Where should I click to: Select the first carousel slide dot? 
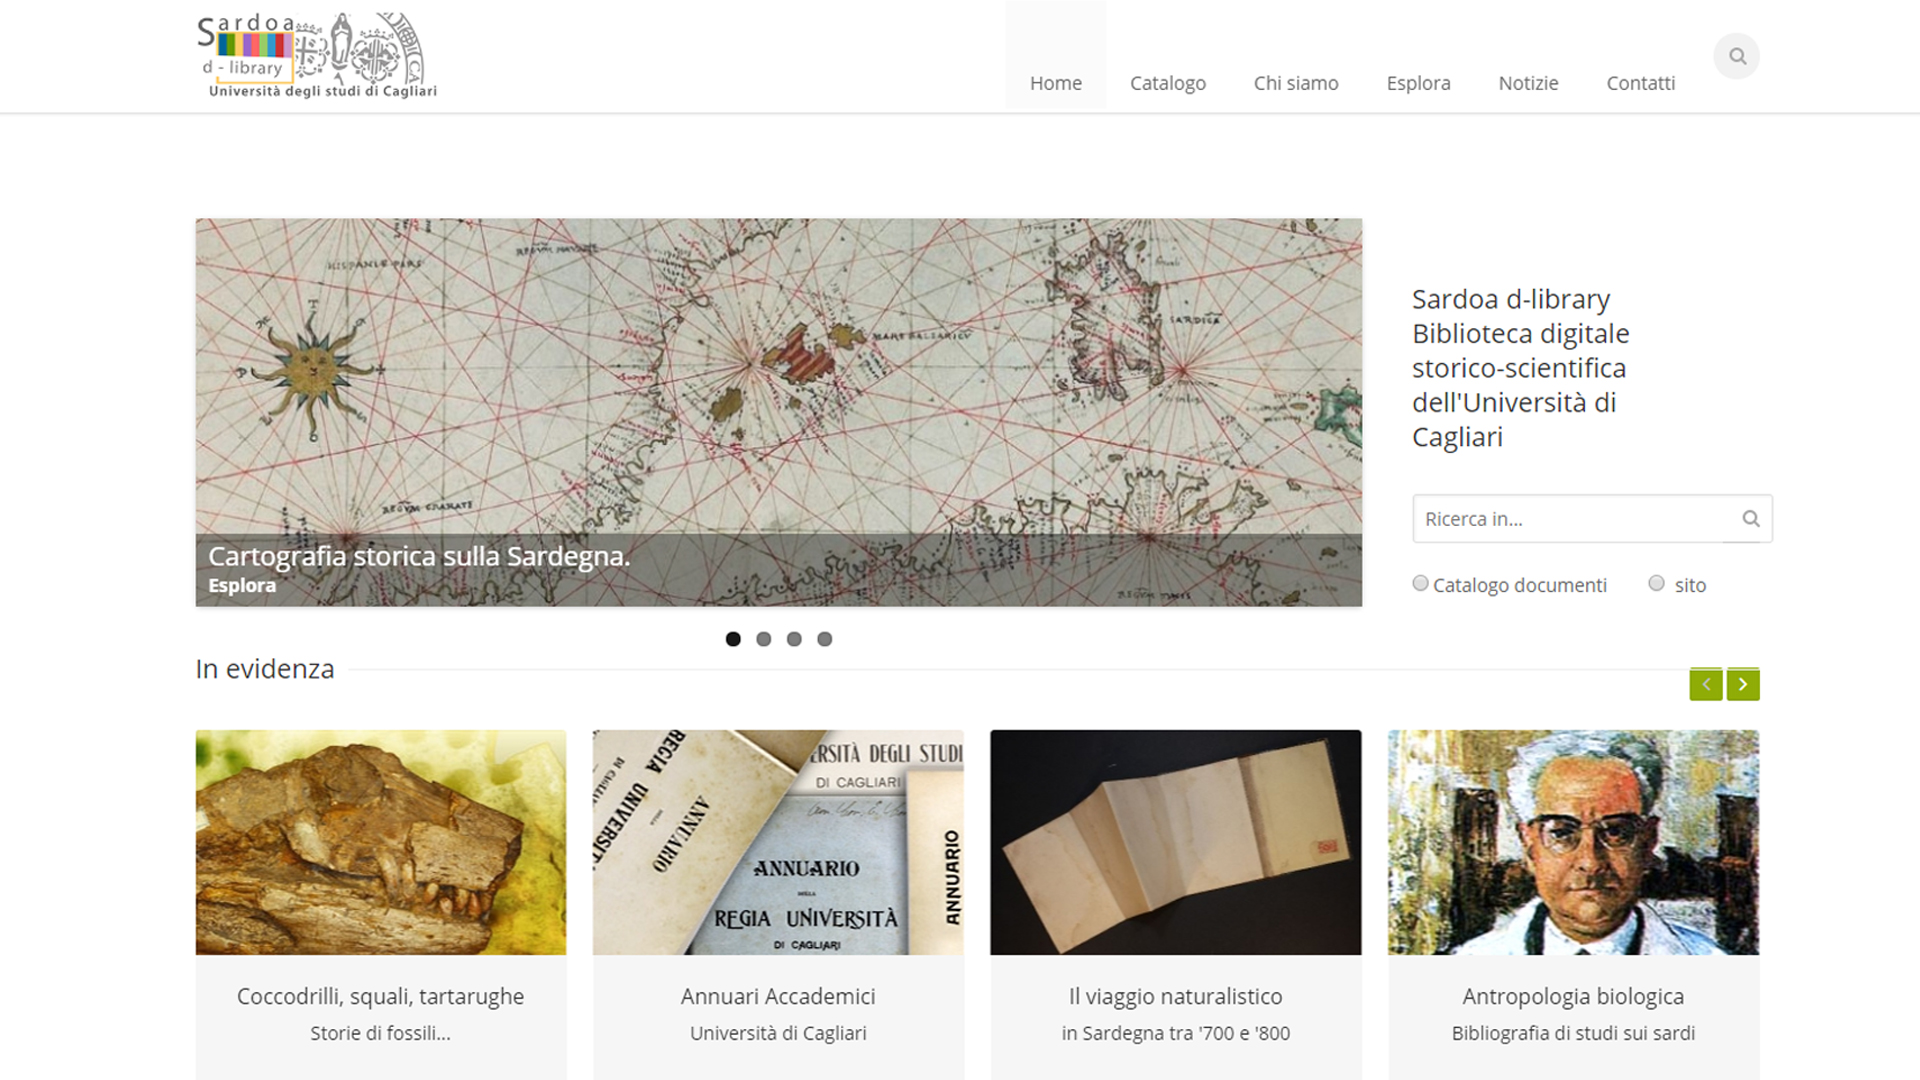point(733,639)
